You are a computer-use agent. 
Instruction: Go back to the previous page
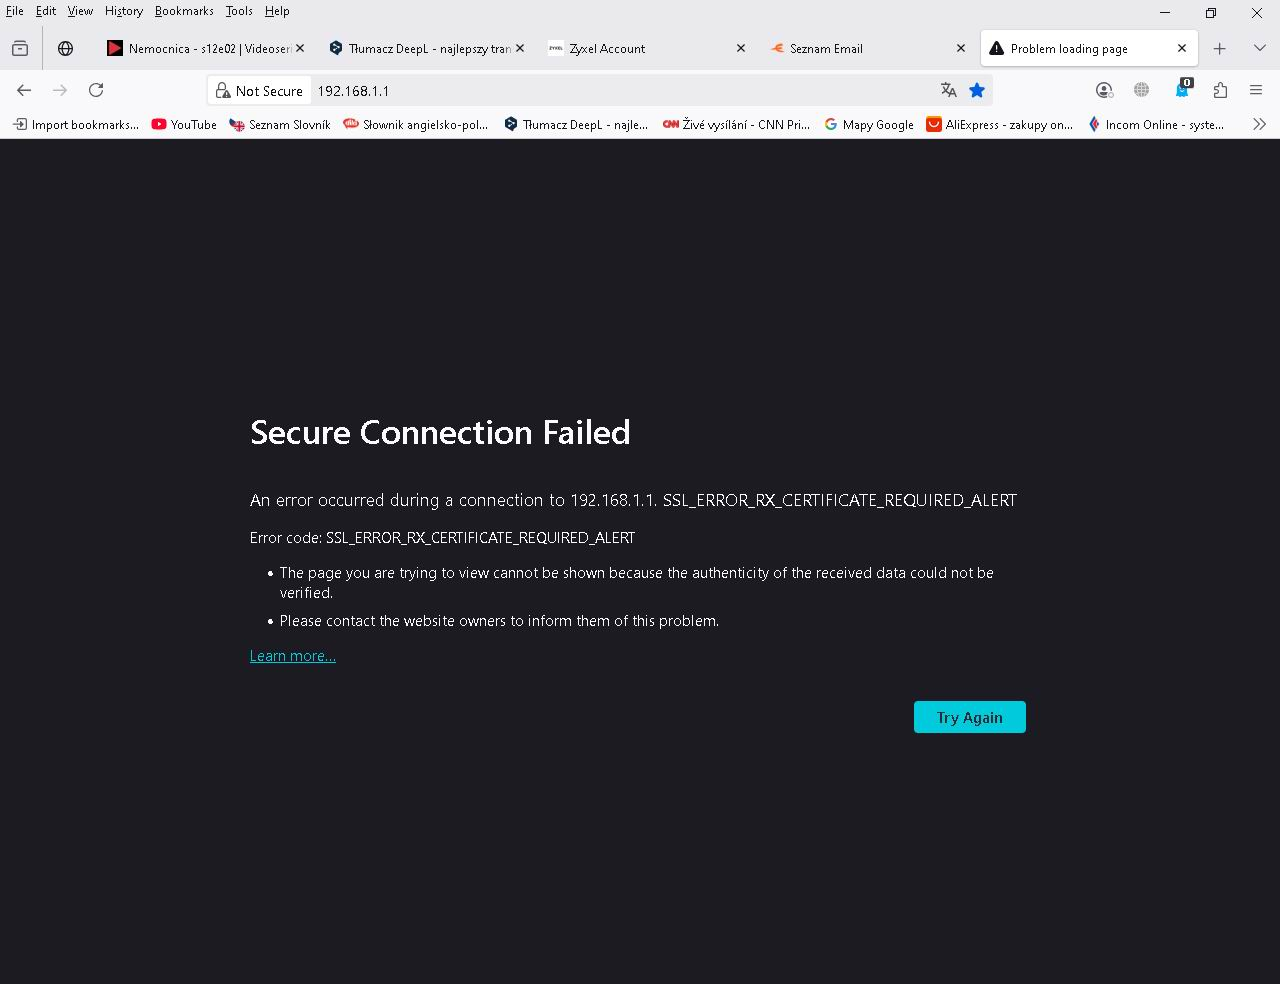point(24,90)
